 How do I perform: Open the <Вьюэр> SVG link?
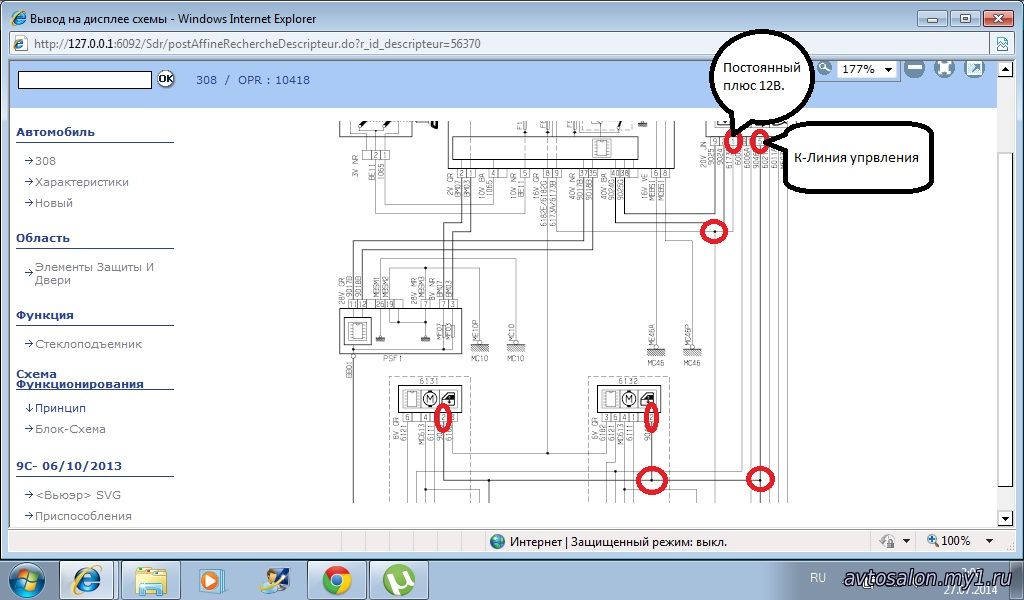(78, 495)
